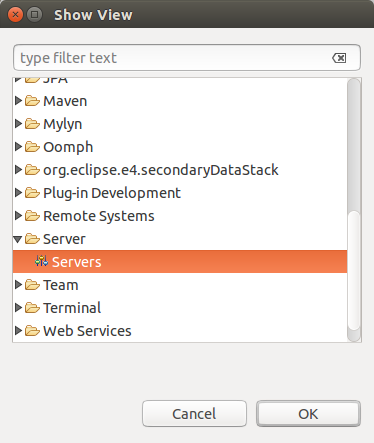This screenshot has height=443, width=374.
Task: Select the Maven tree row label
Action: point(65,101)
